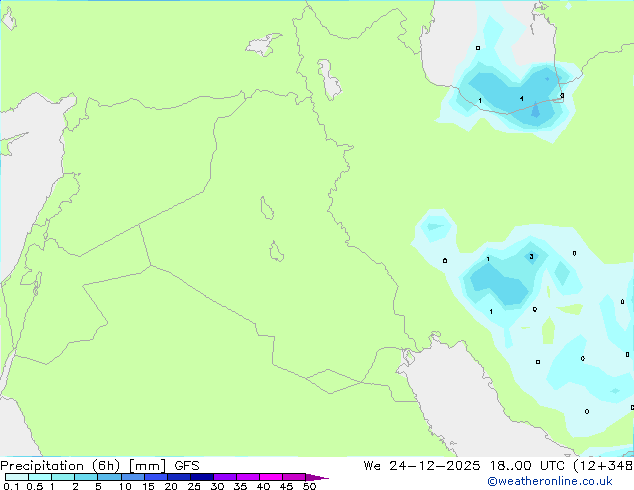Click the '30' legend scale label
The width and height of the screenshot is (634, 490).
coord(217,486)
